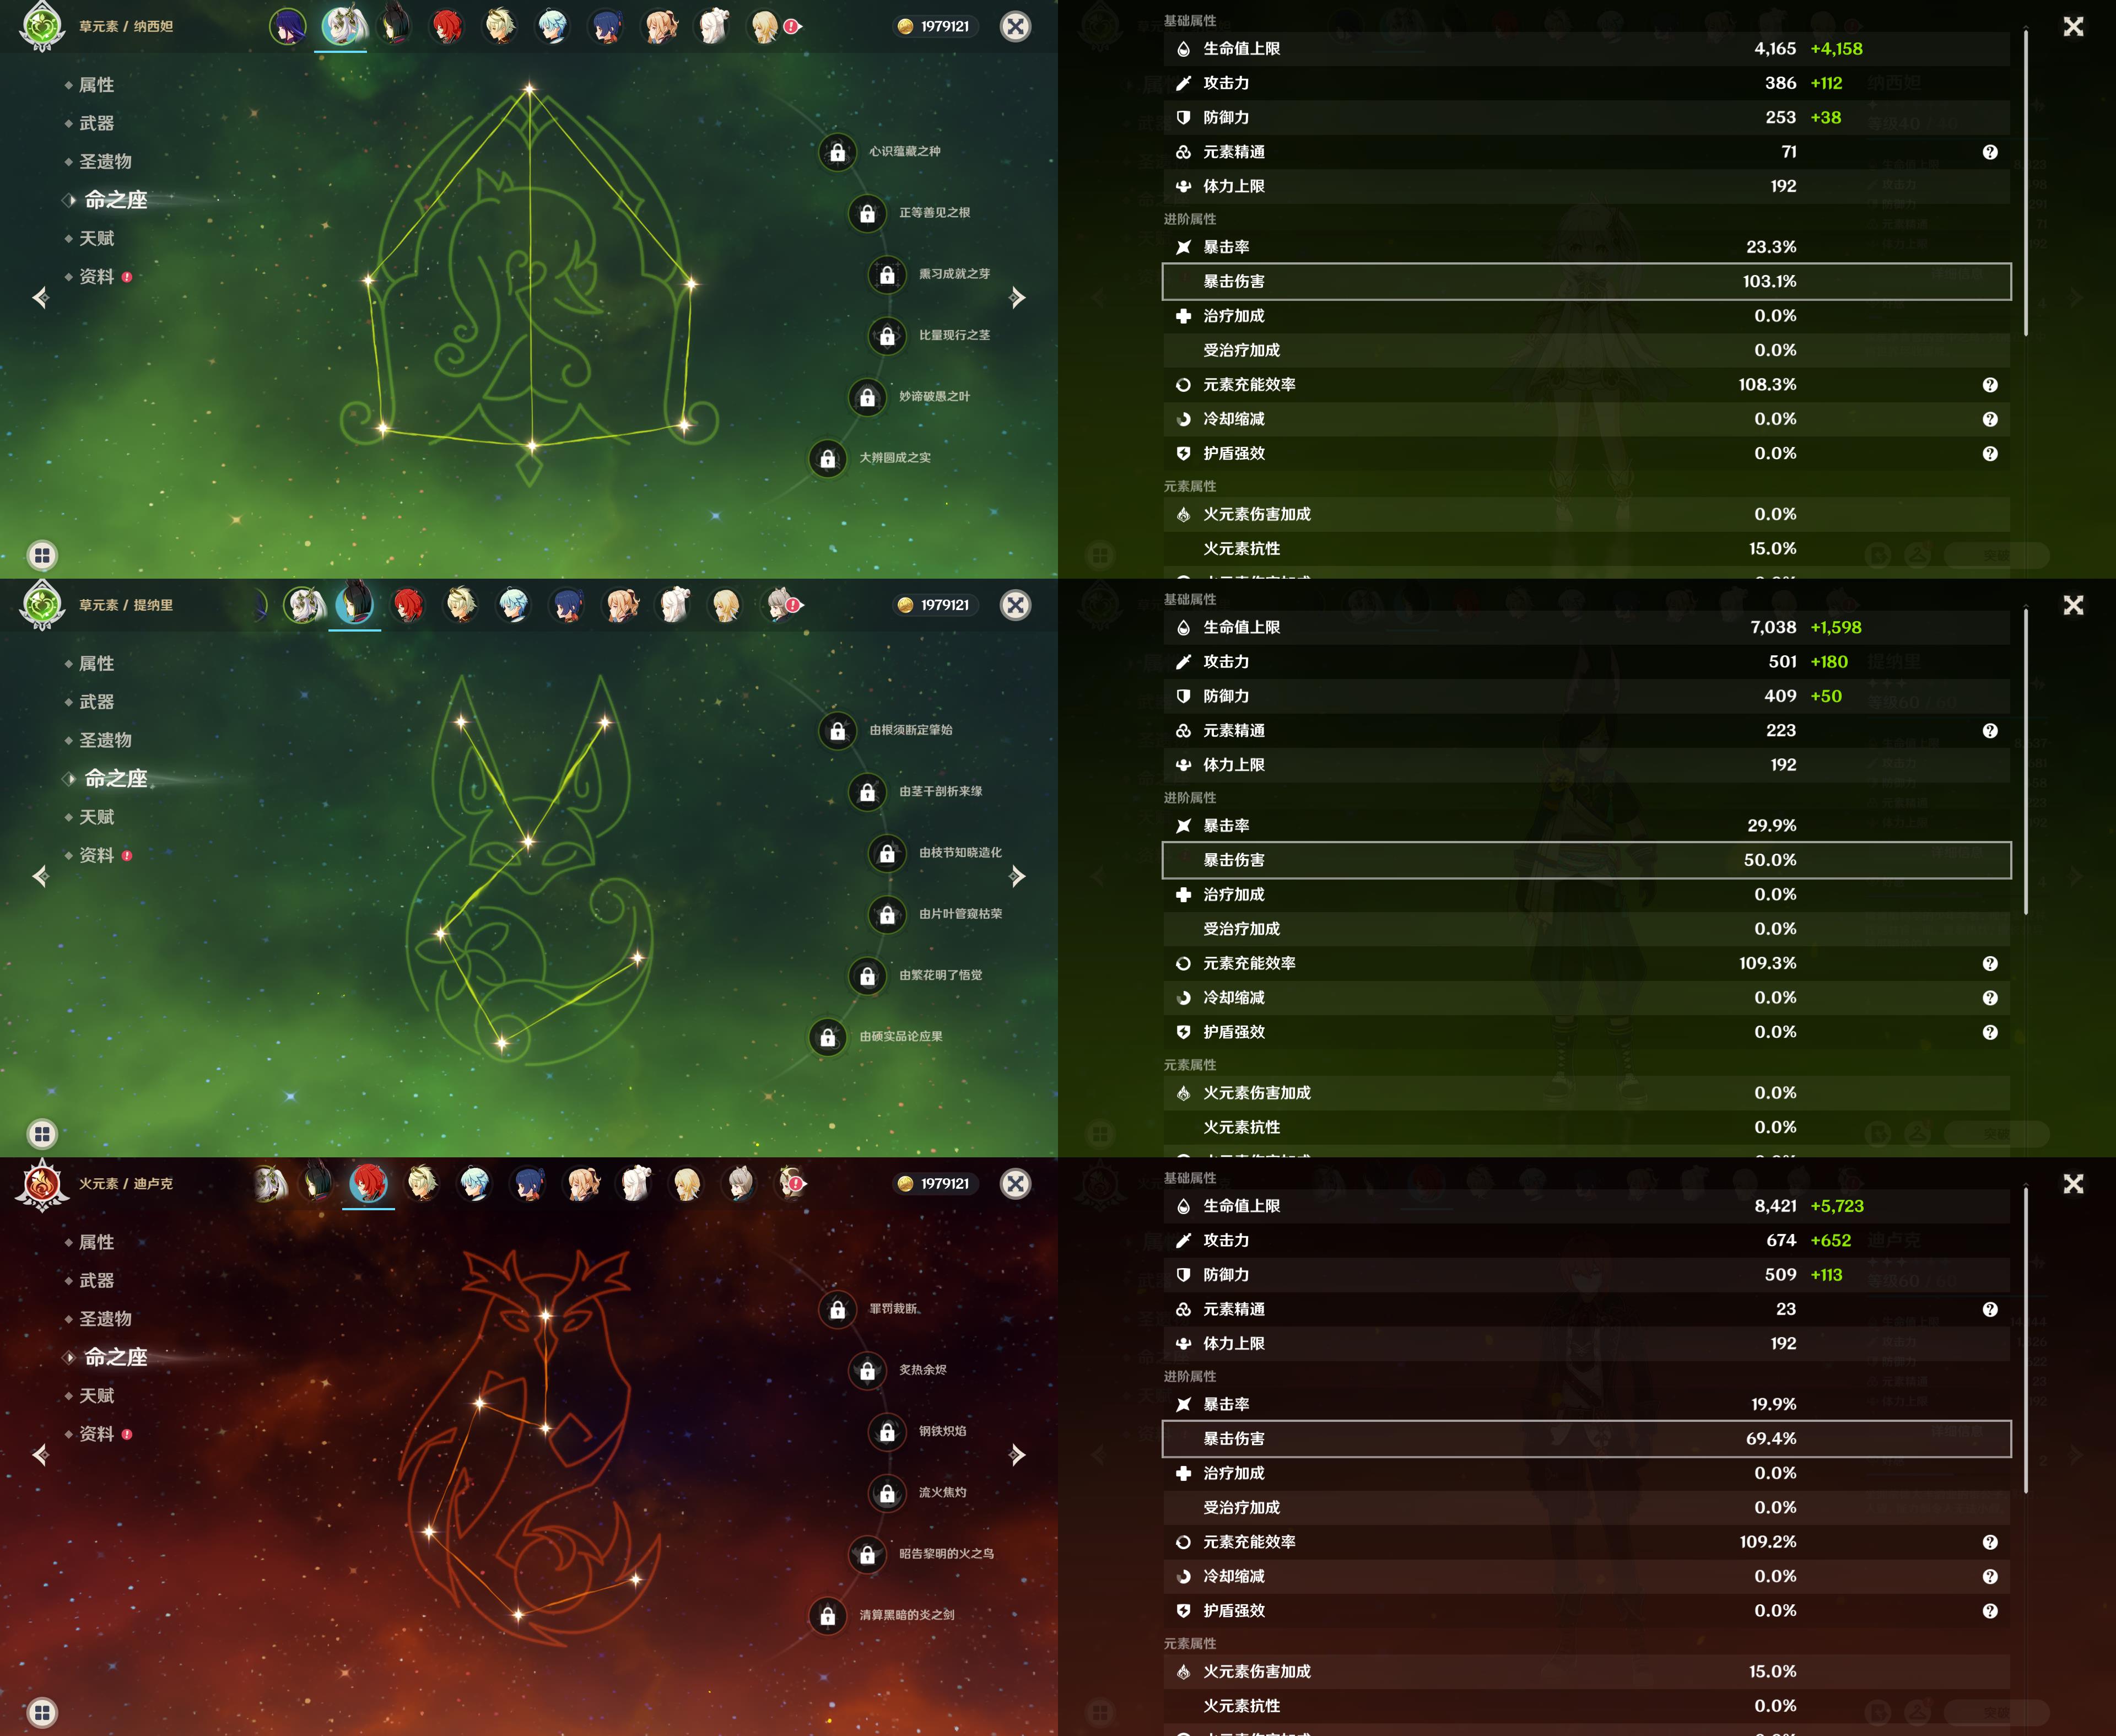The image size is (2116, 1736).
Task: Click the lock icon for 心识蕴藏之种
Action: click(x=837, y=152)
